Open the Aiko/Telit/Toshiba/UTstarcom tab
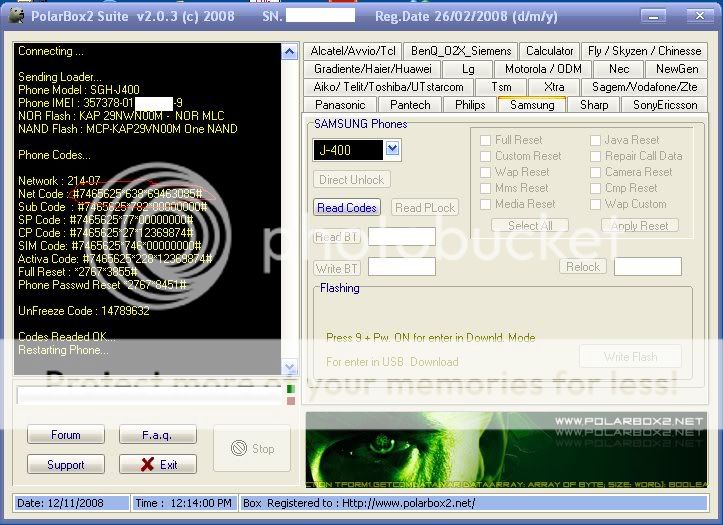Screen dimensions: 723x525 (388, 87)
